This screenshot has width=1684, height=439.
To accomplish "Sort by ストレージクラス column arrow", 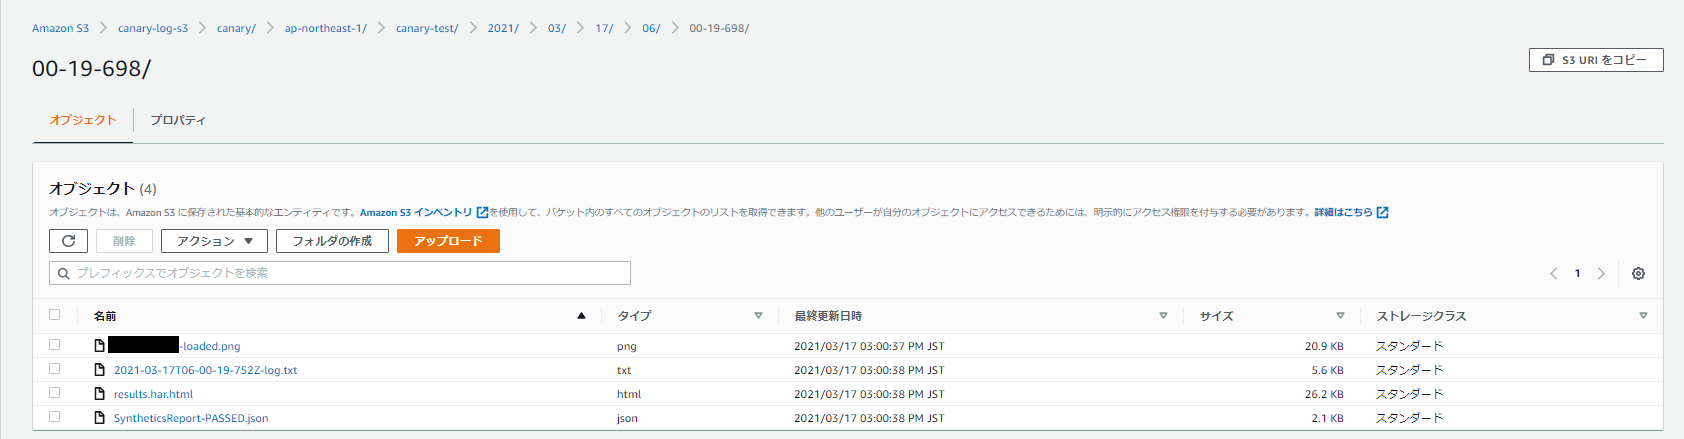I will click(x=1643, y=316).
